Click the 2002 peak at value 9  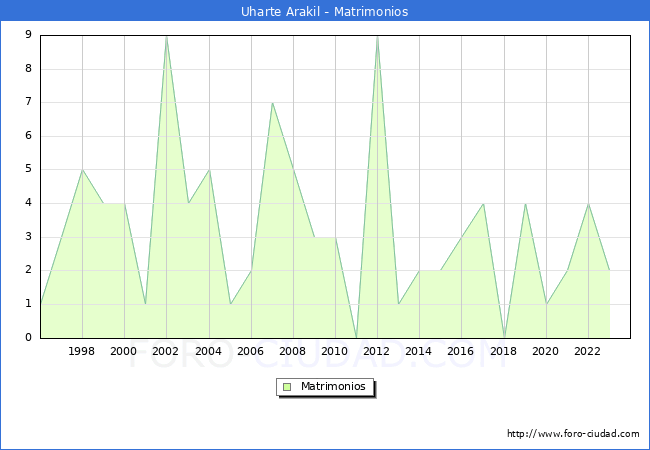click(166, 36)
